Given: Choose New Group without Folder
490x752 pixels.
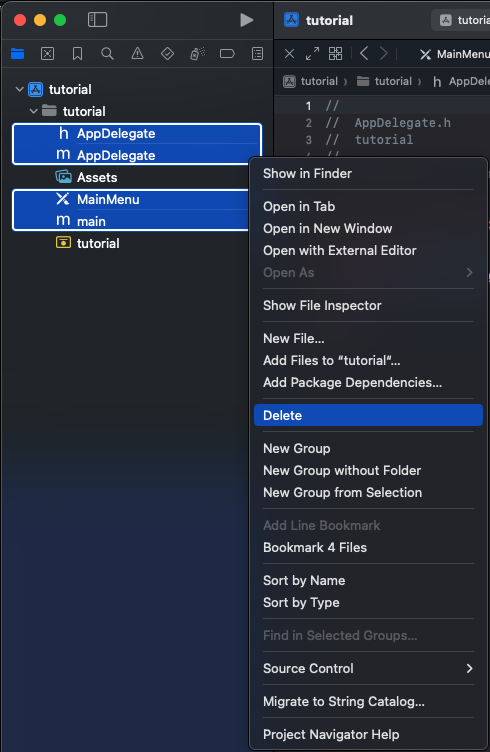Looking at the screenshot, I should click(x=368, y=470).
